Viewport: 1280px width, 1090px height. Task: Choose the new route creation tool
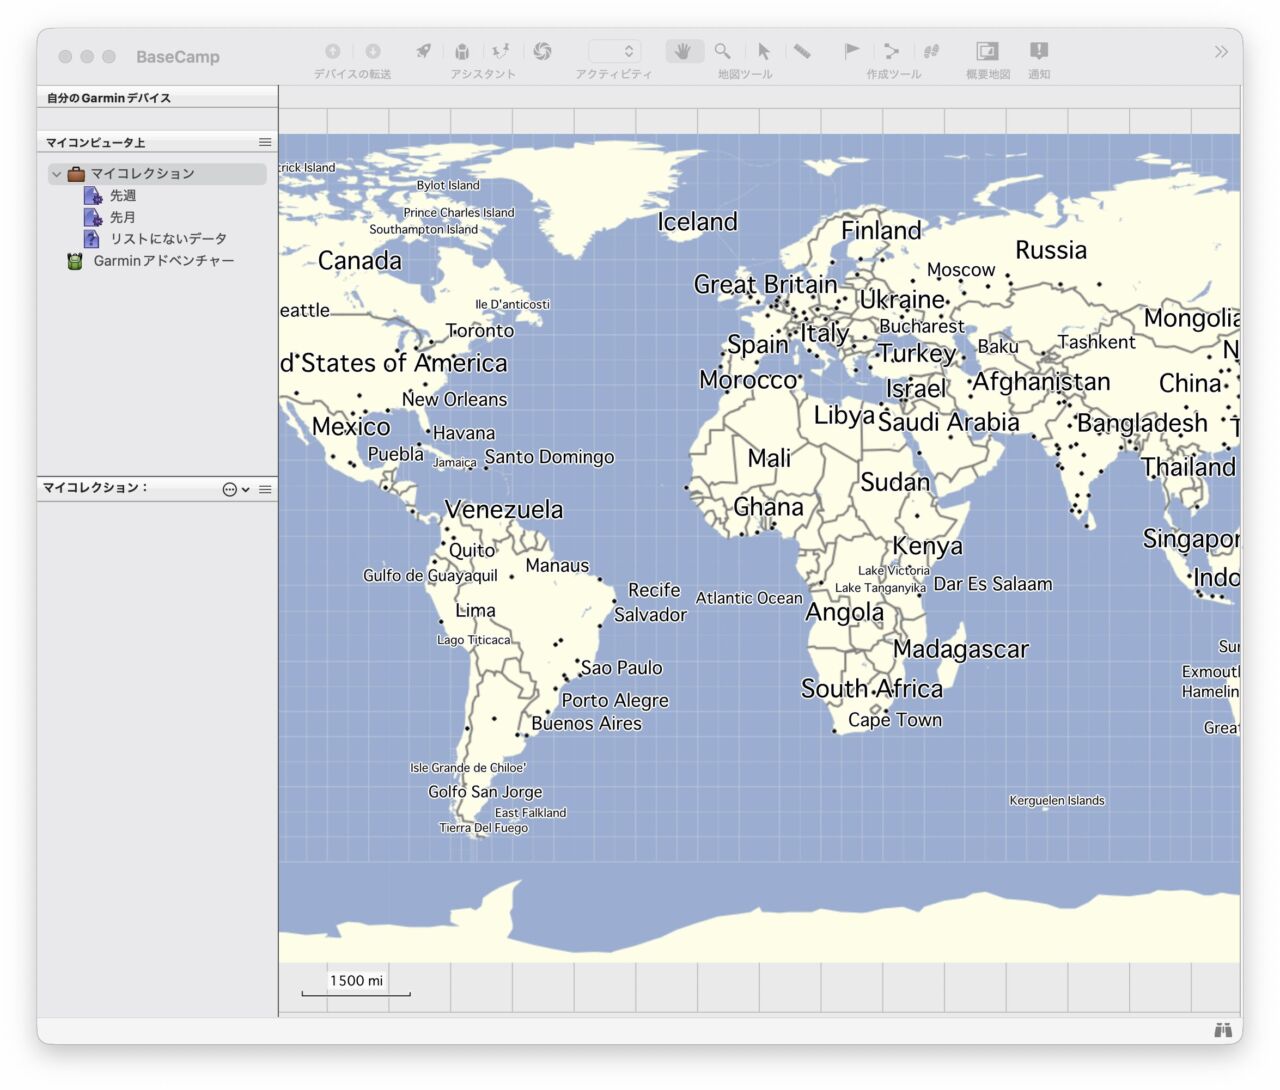(x=891, y=51)
